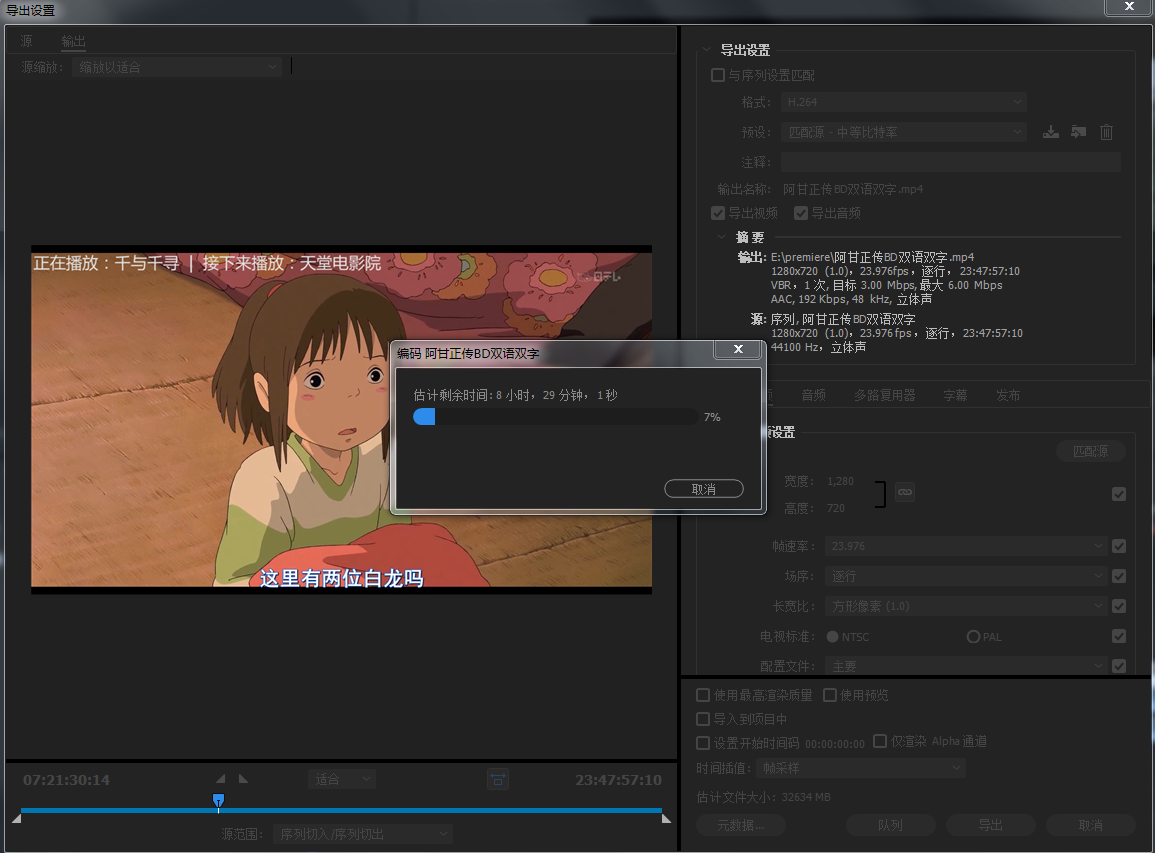Click the set in point triangle icon
Image resolution: width=1155 pixels, height=853 pixels.
click(220, 779)
